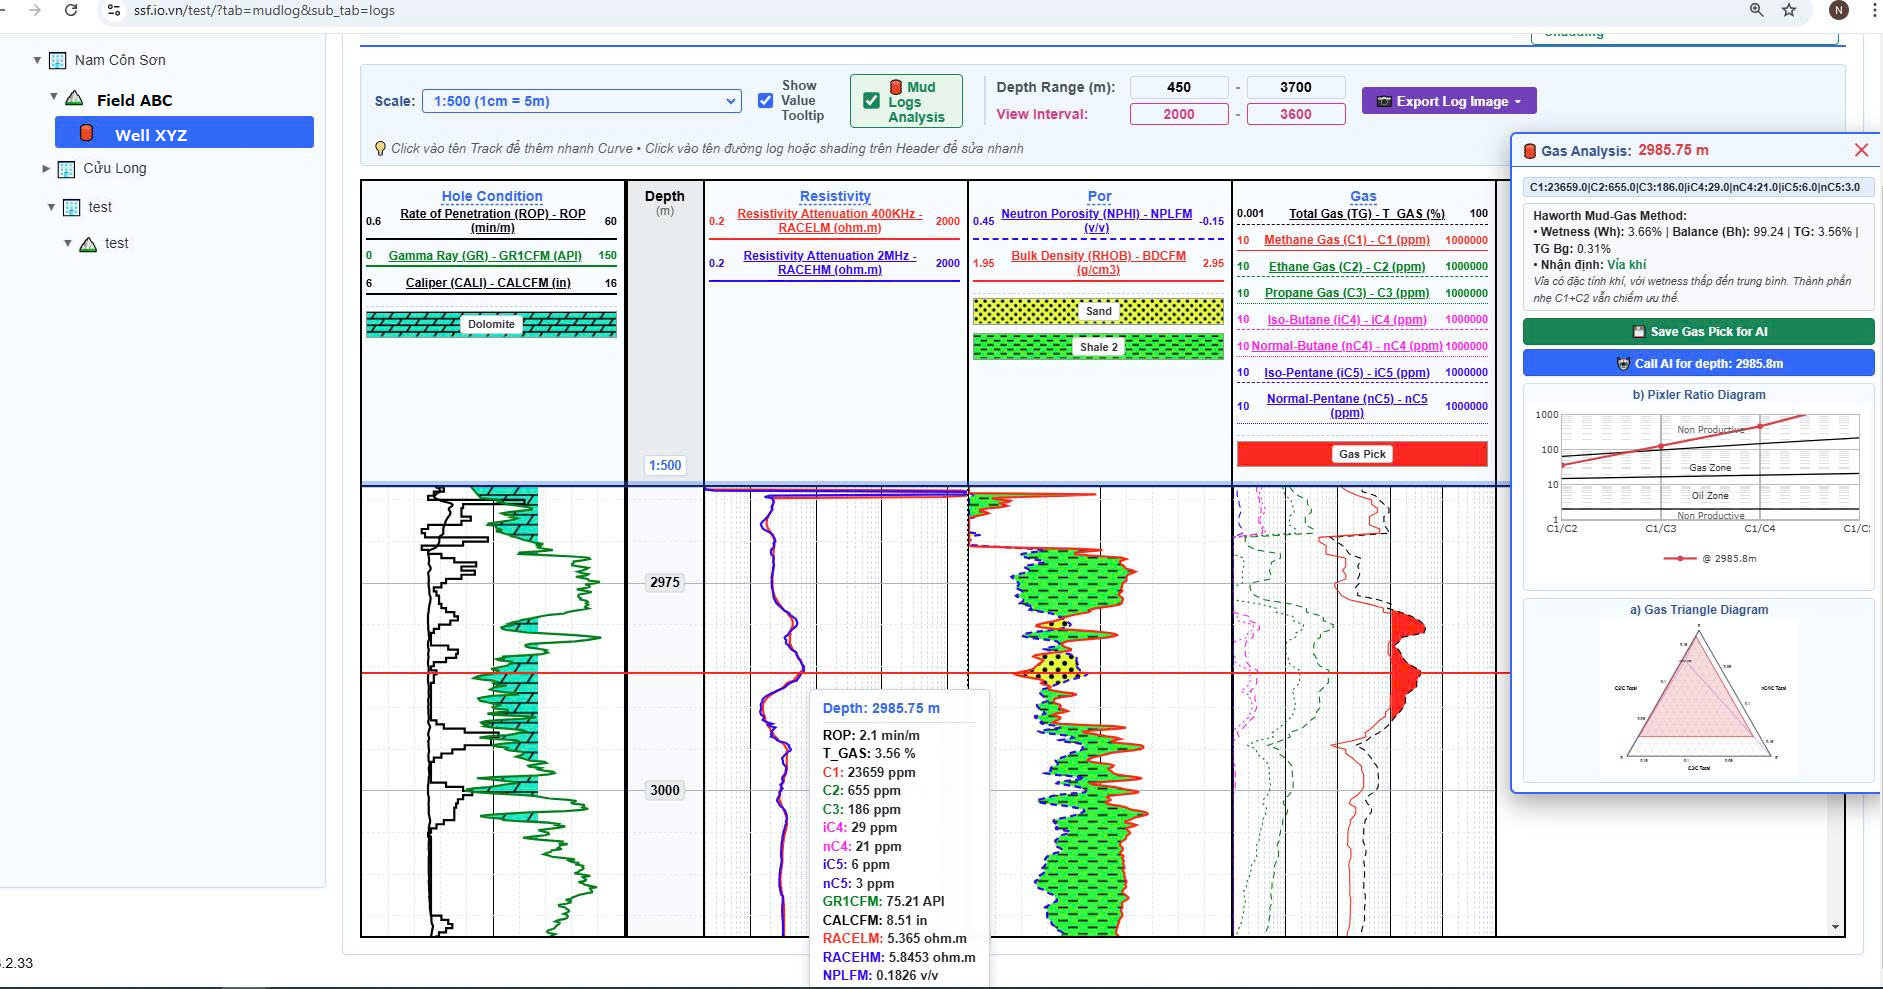This screenshot has height=989, width=1883.
Task: Click the Nam Côn Son grid icon
Action: coord(58,60)
